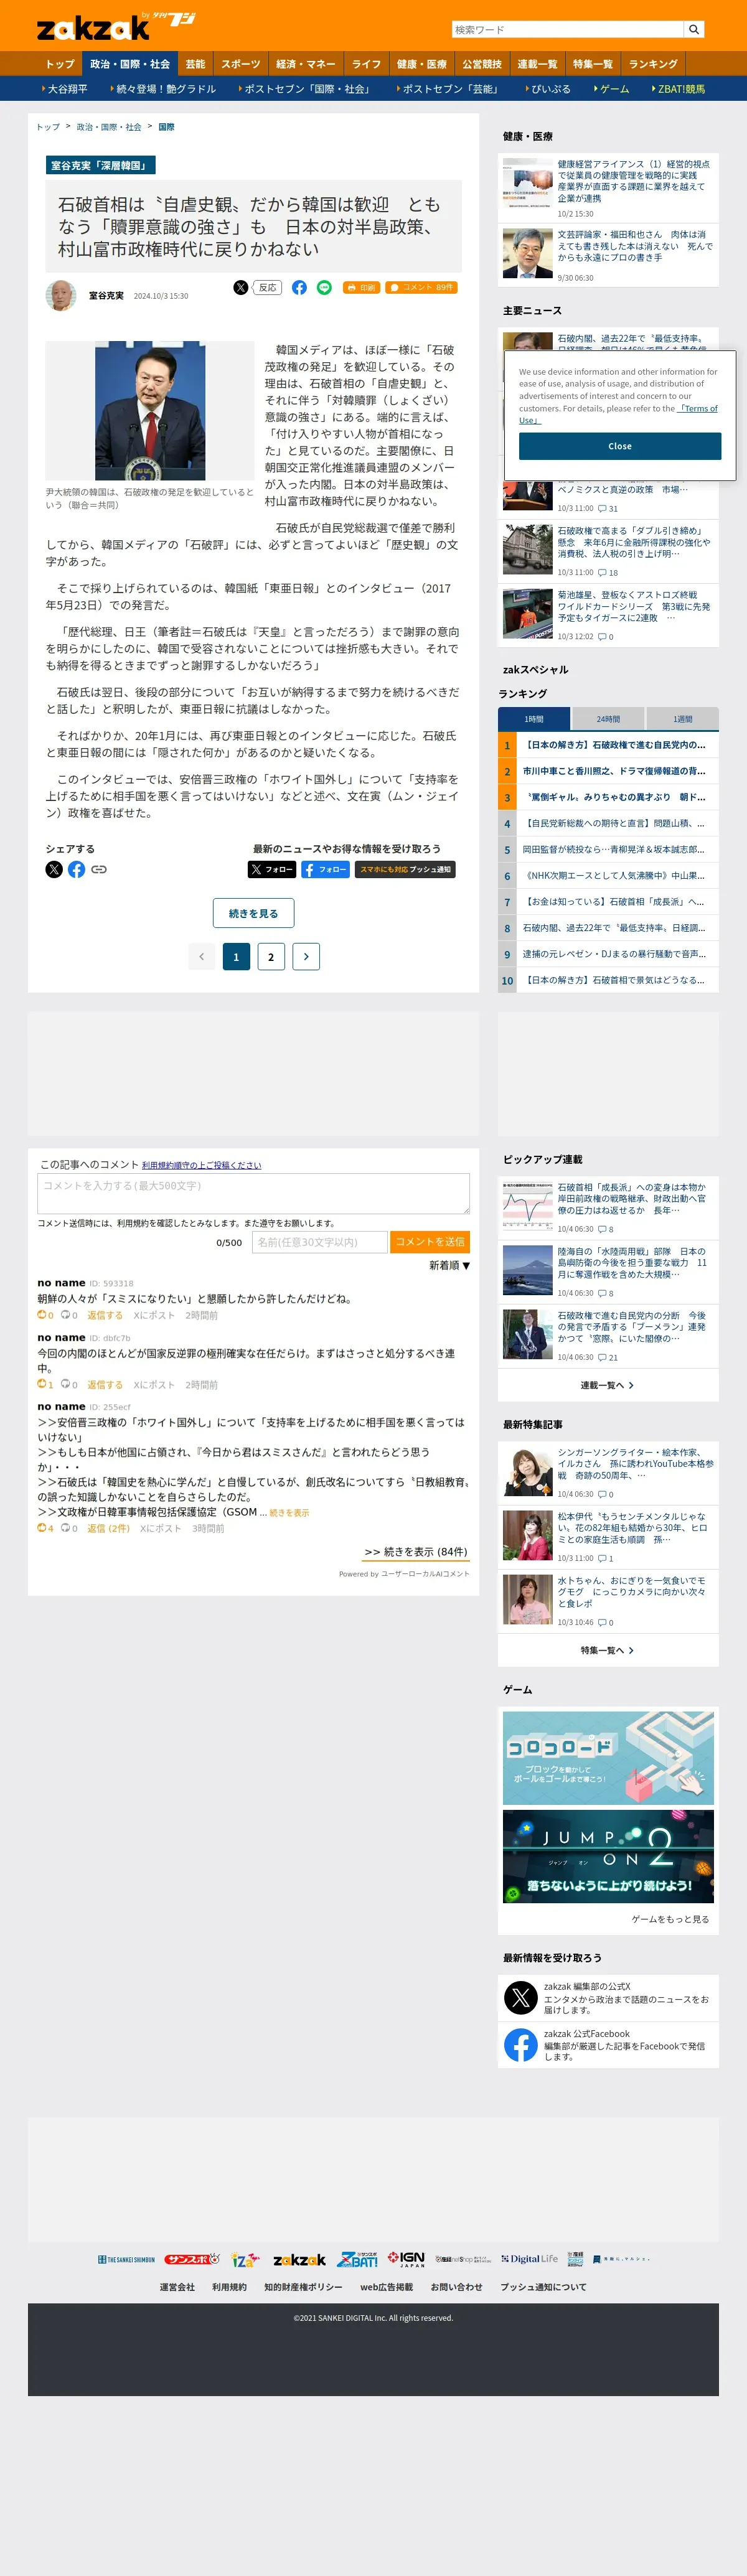
Task: Share via LINE icon beside byline
Action: click(324, 287)
